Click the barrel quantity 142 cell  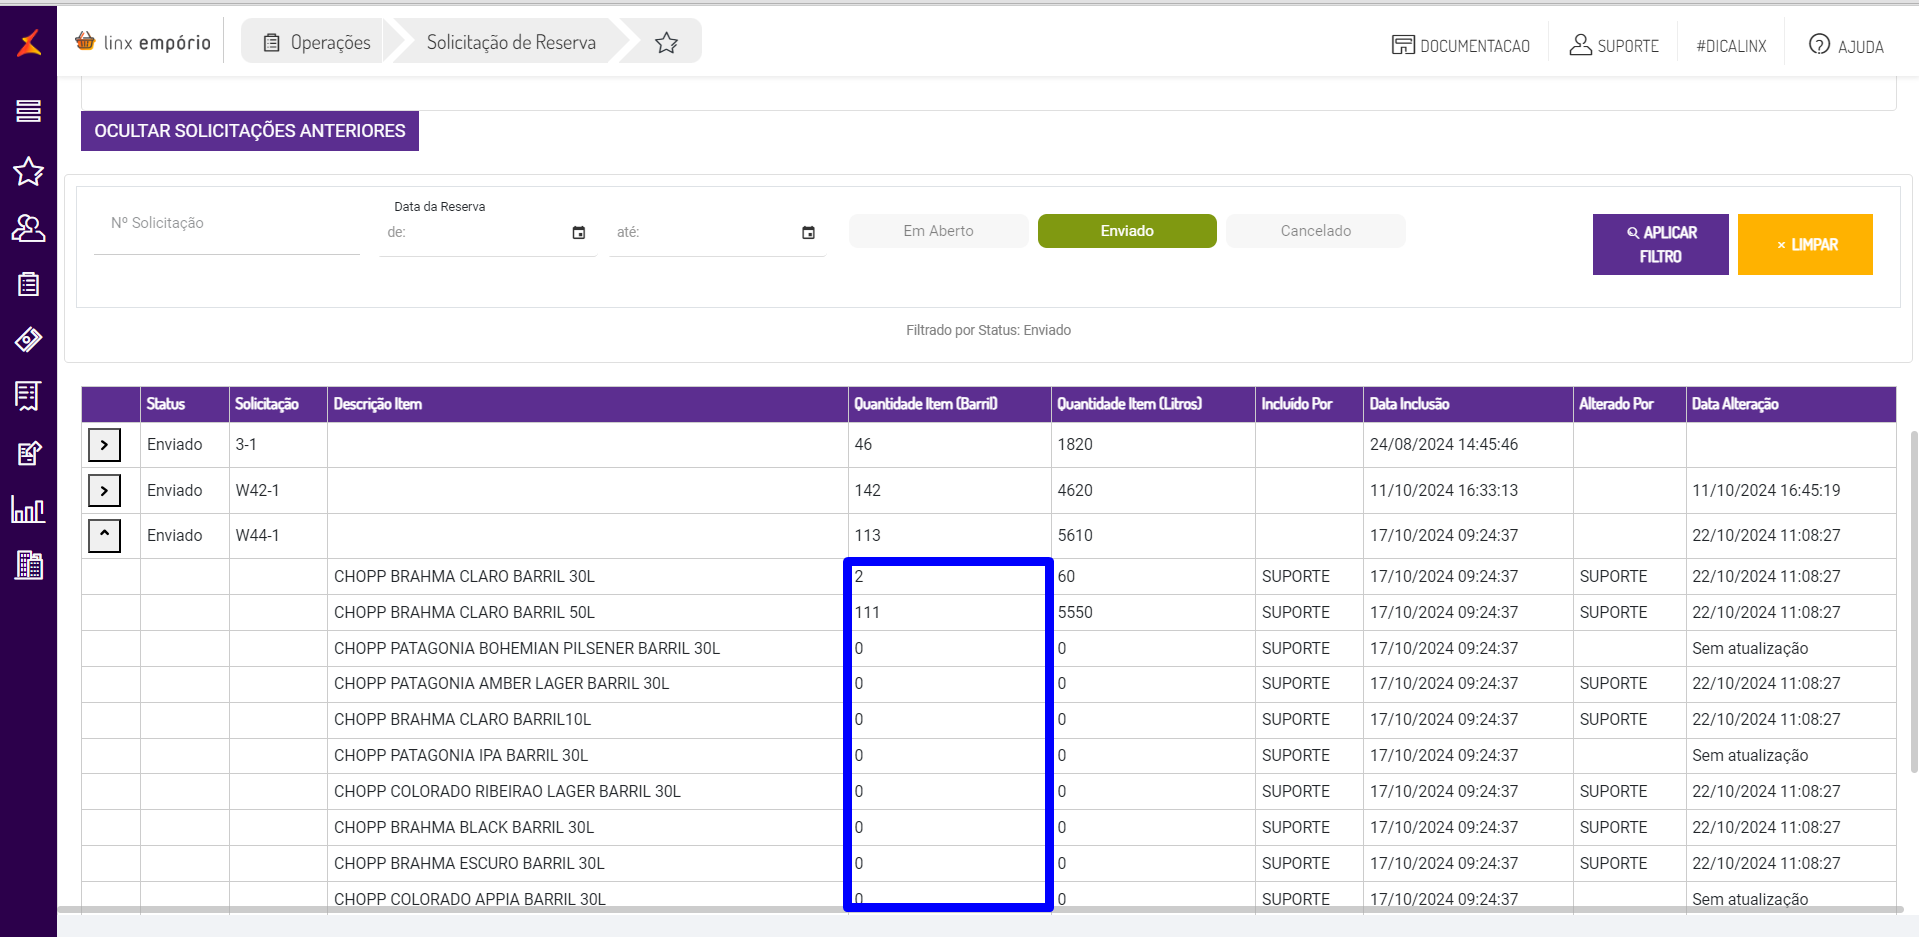point(950,491)
